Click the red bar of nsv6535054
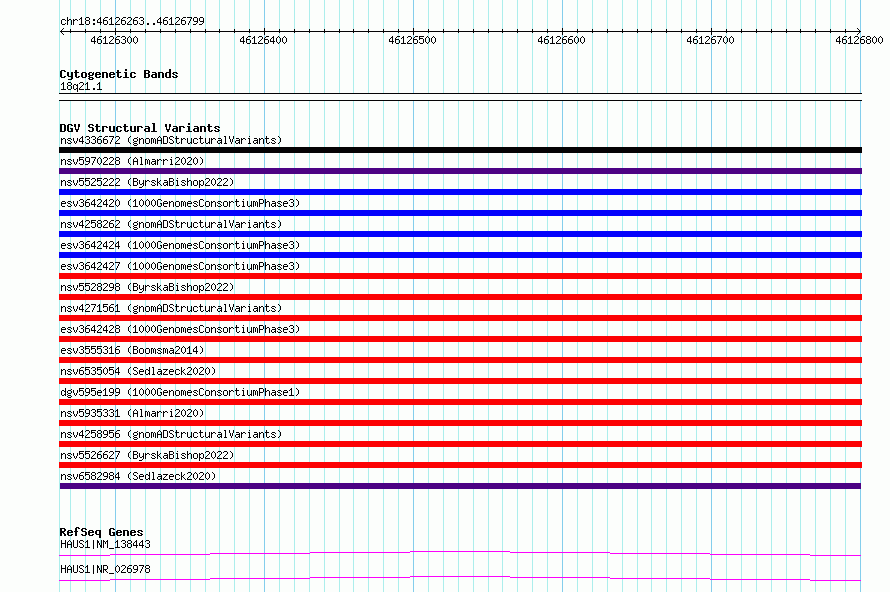This screenshot has height=592, width=890. (x=460, y=381)
